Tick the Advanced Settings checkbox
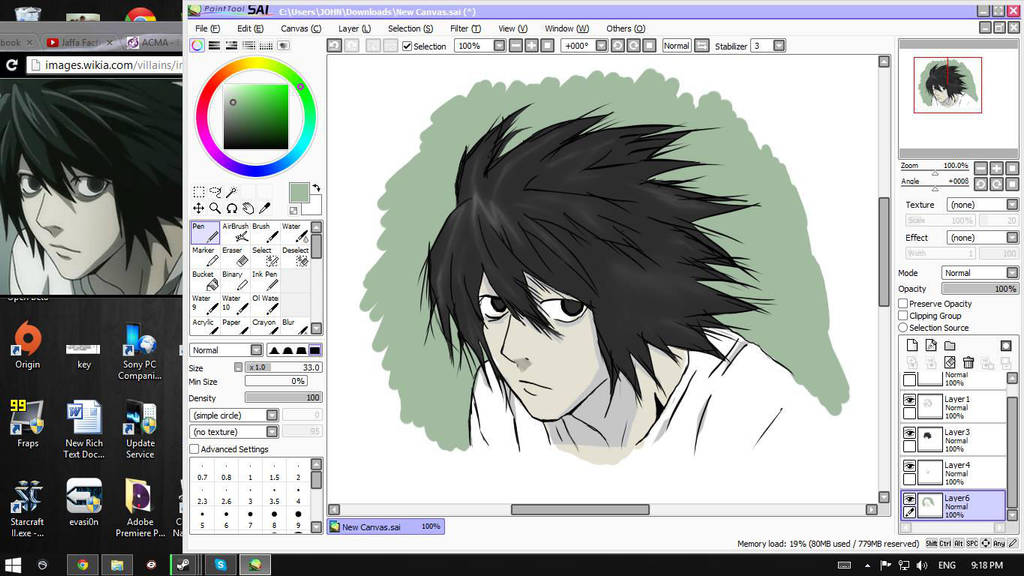1024x576 pixels. pyautogui.click(x=195, y=449)
